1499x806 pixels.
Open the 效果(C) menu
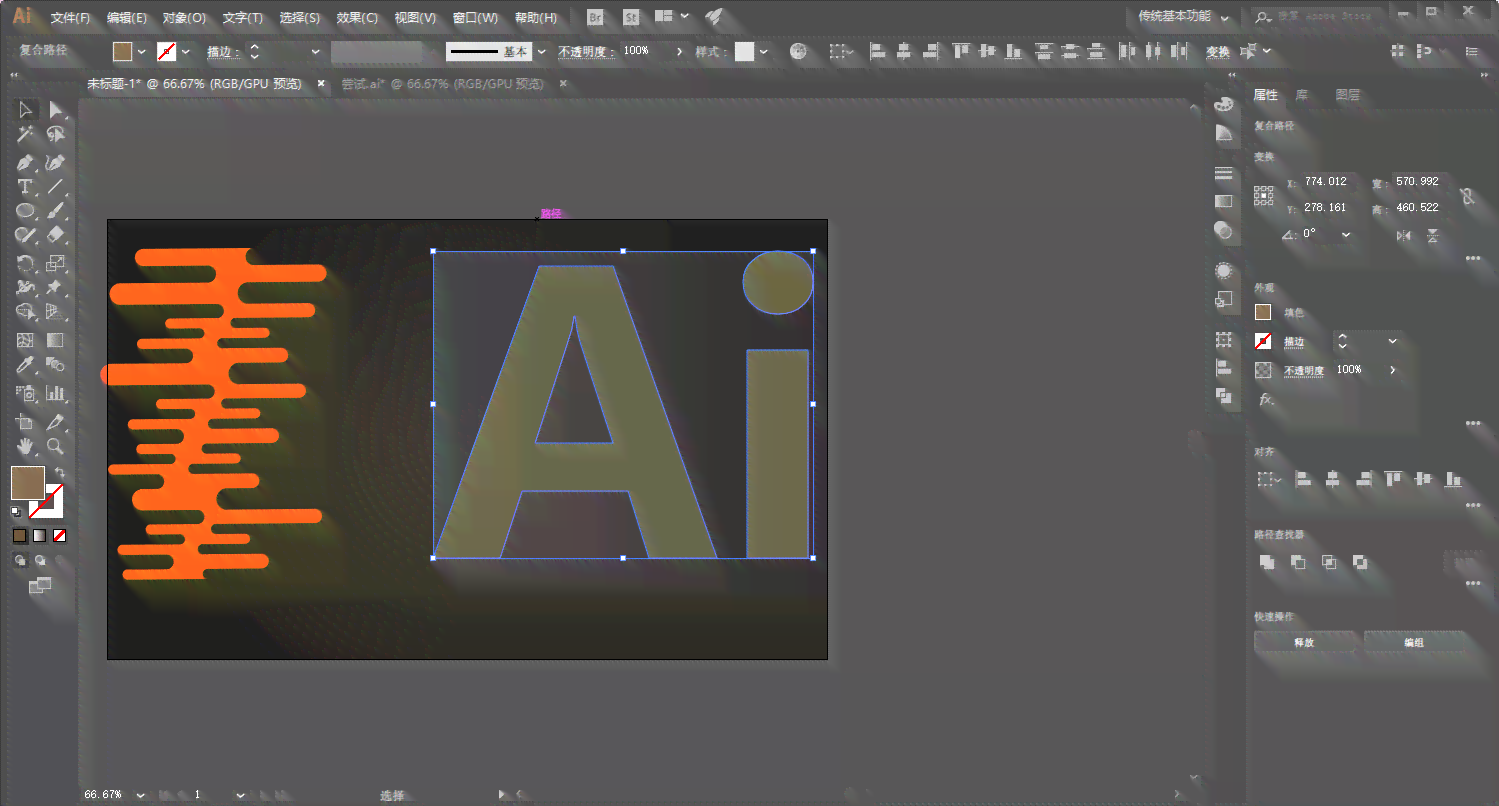[357, 18]
